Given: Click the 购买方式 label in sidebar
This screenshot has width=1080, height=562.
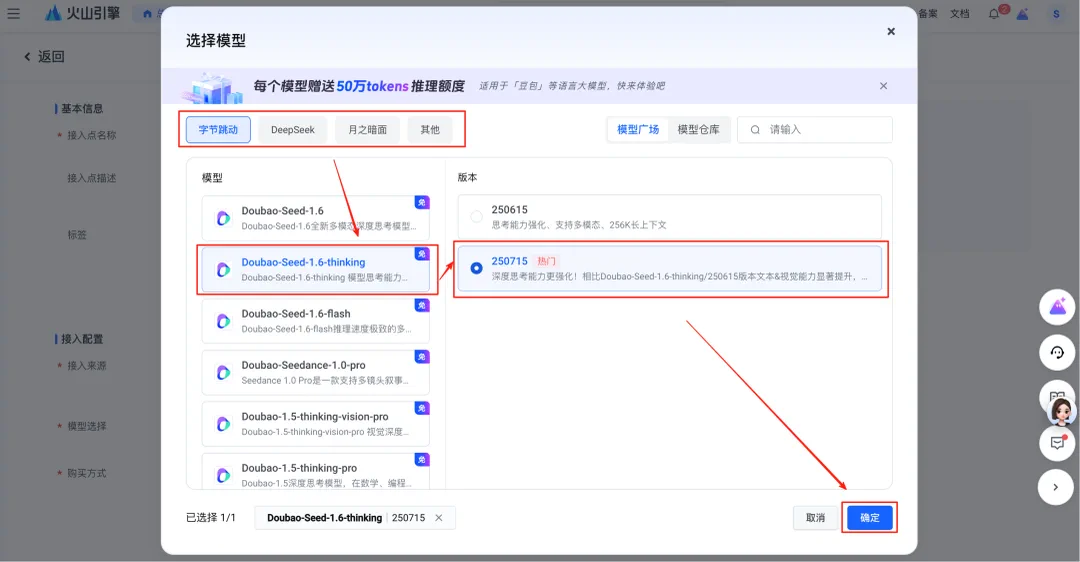Looking at the screenshot, I should 87,473.
